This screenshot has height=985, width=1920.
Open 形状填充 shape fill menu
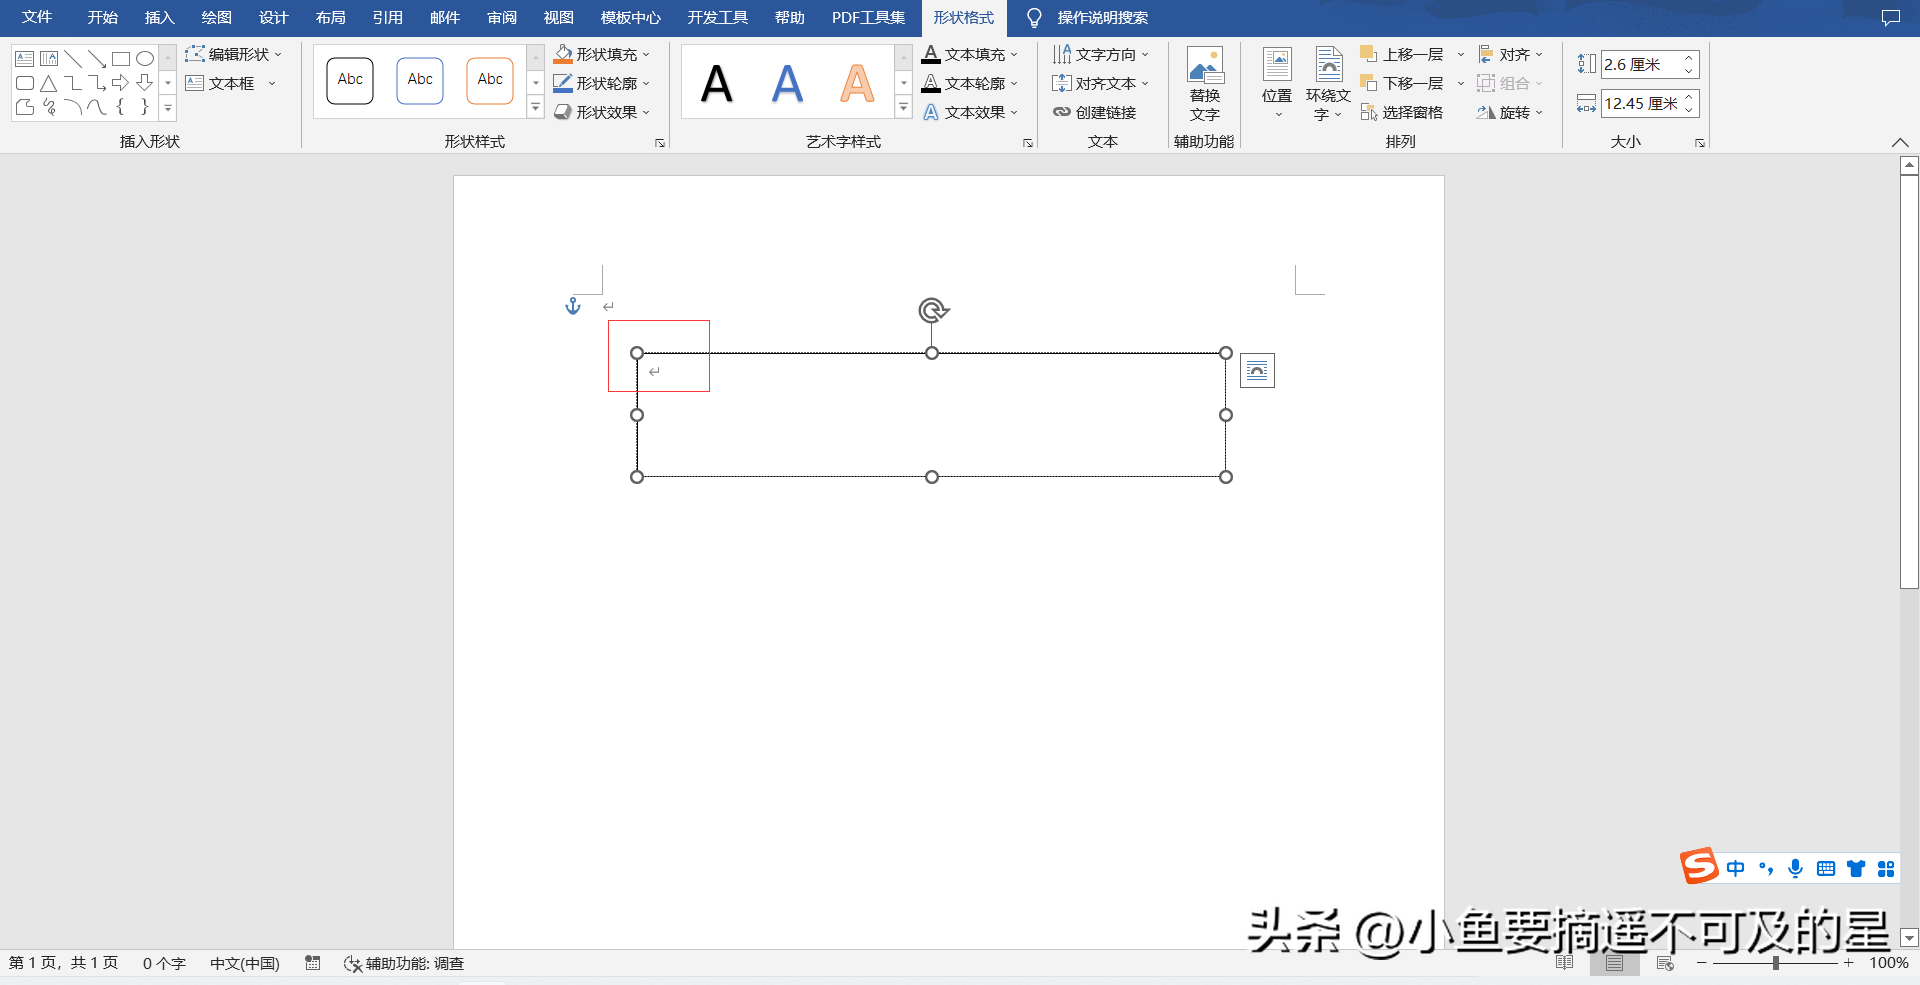pos(602,54)
